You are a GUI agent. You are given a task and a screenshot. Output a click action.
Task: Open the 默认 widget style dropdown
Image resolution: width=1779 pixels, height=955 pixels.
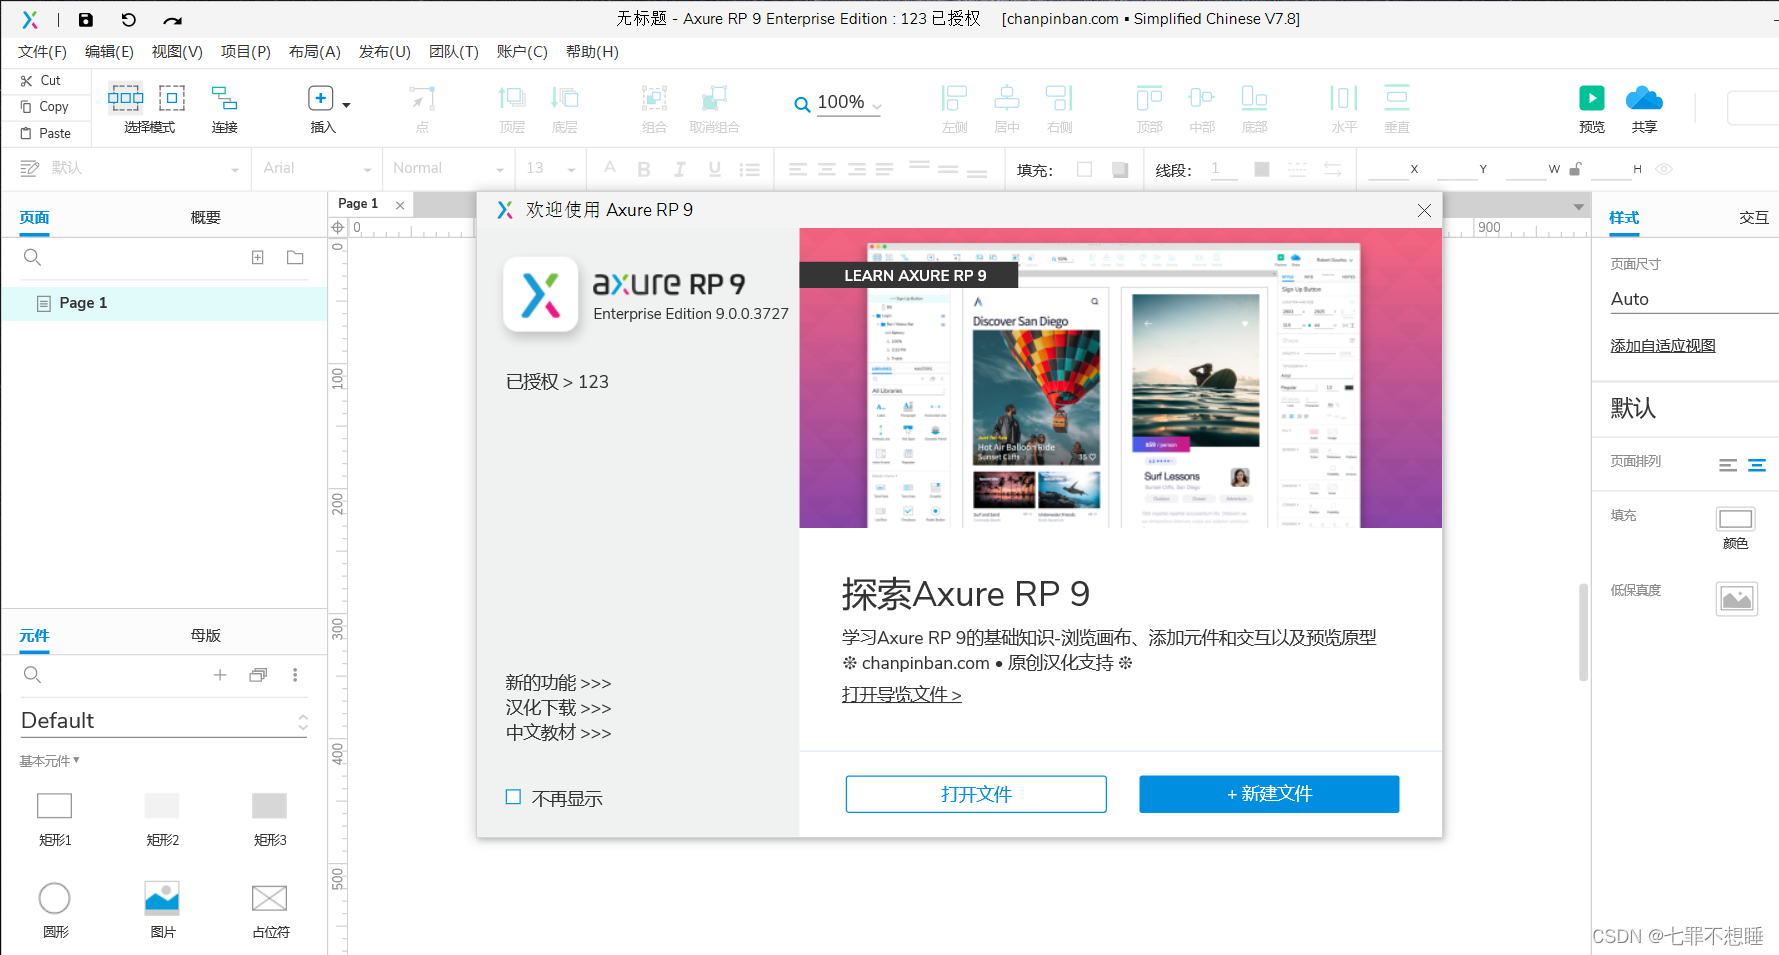click(131, 169)
